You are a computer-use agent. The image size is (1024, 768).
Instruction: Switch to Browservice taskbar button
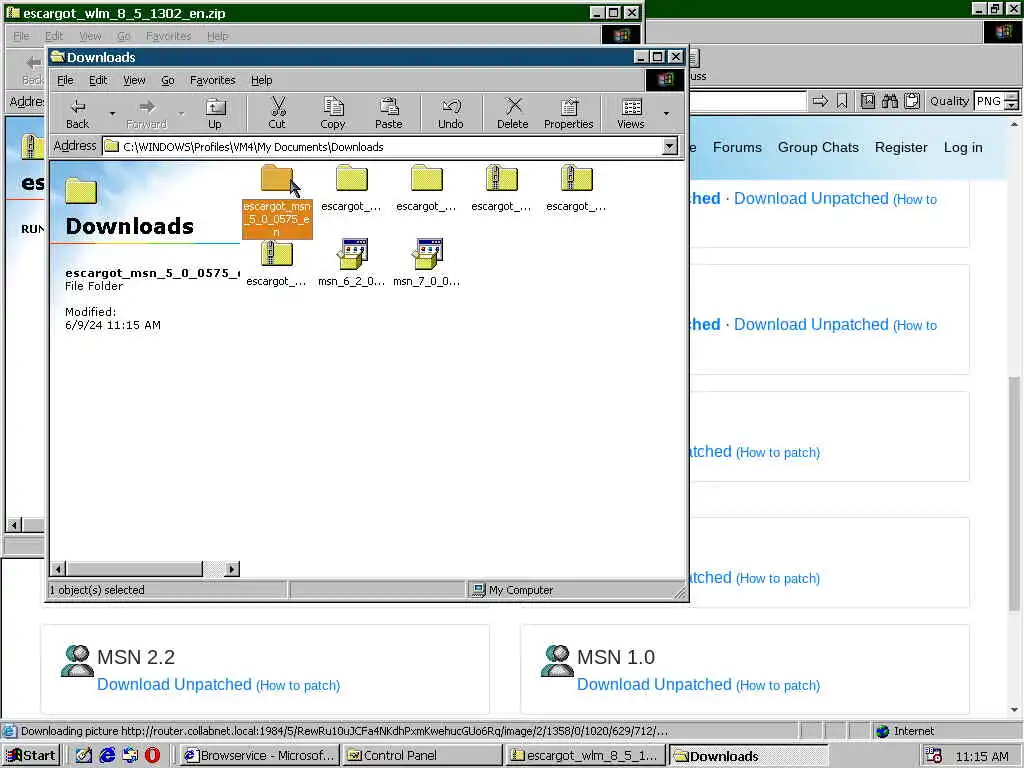pyautogui.click(x=260, y=756)
